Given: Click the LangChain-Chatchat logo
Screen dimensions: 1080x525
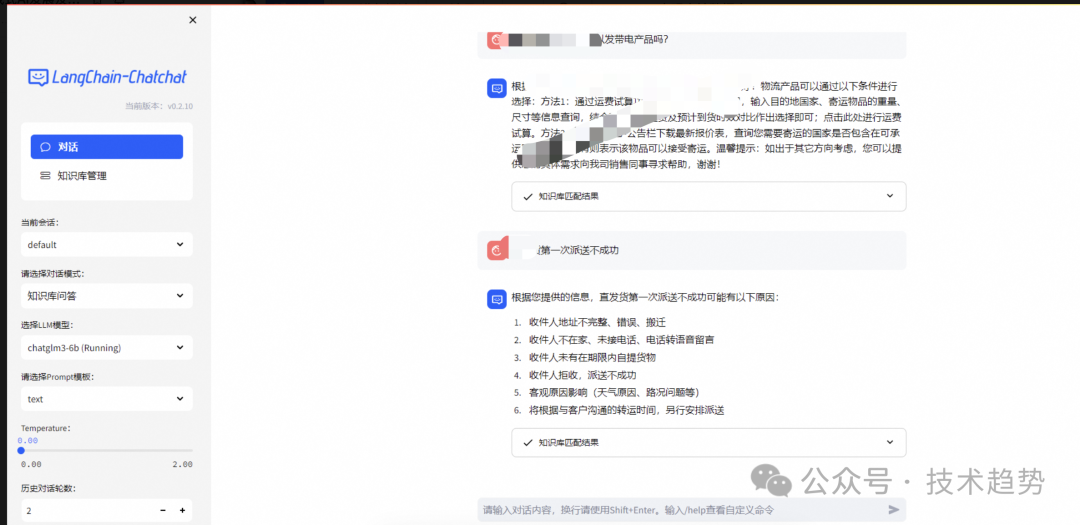Looking at the screenshot, I should click(x=107, y=77).
